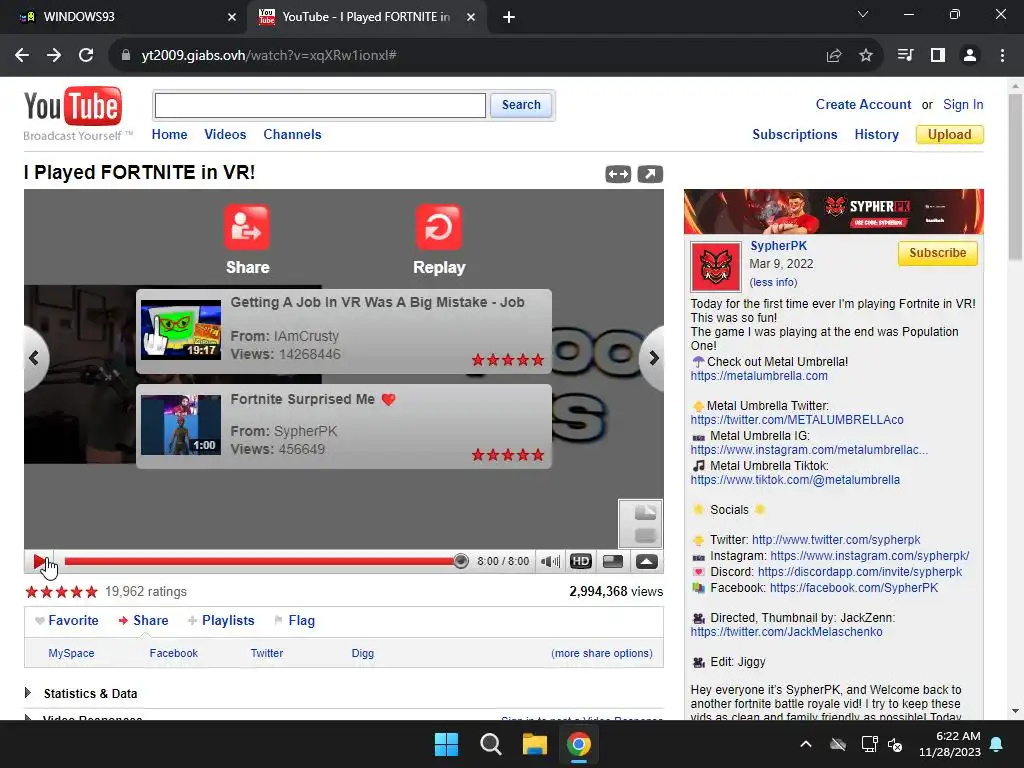Bookmark this page with the star icon
This screenshot has width=1024, height=768.
[865, 56]
